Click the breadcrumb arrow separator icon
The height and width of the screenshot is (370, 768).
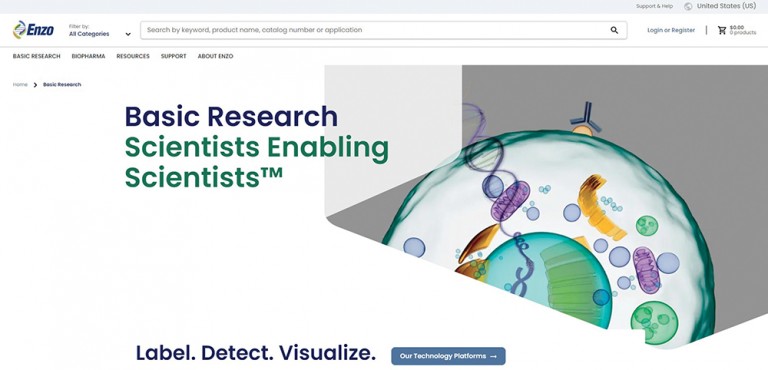[x=35, y=85]
